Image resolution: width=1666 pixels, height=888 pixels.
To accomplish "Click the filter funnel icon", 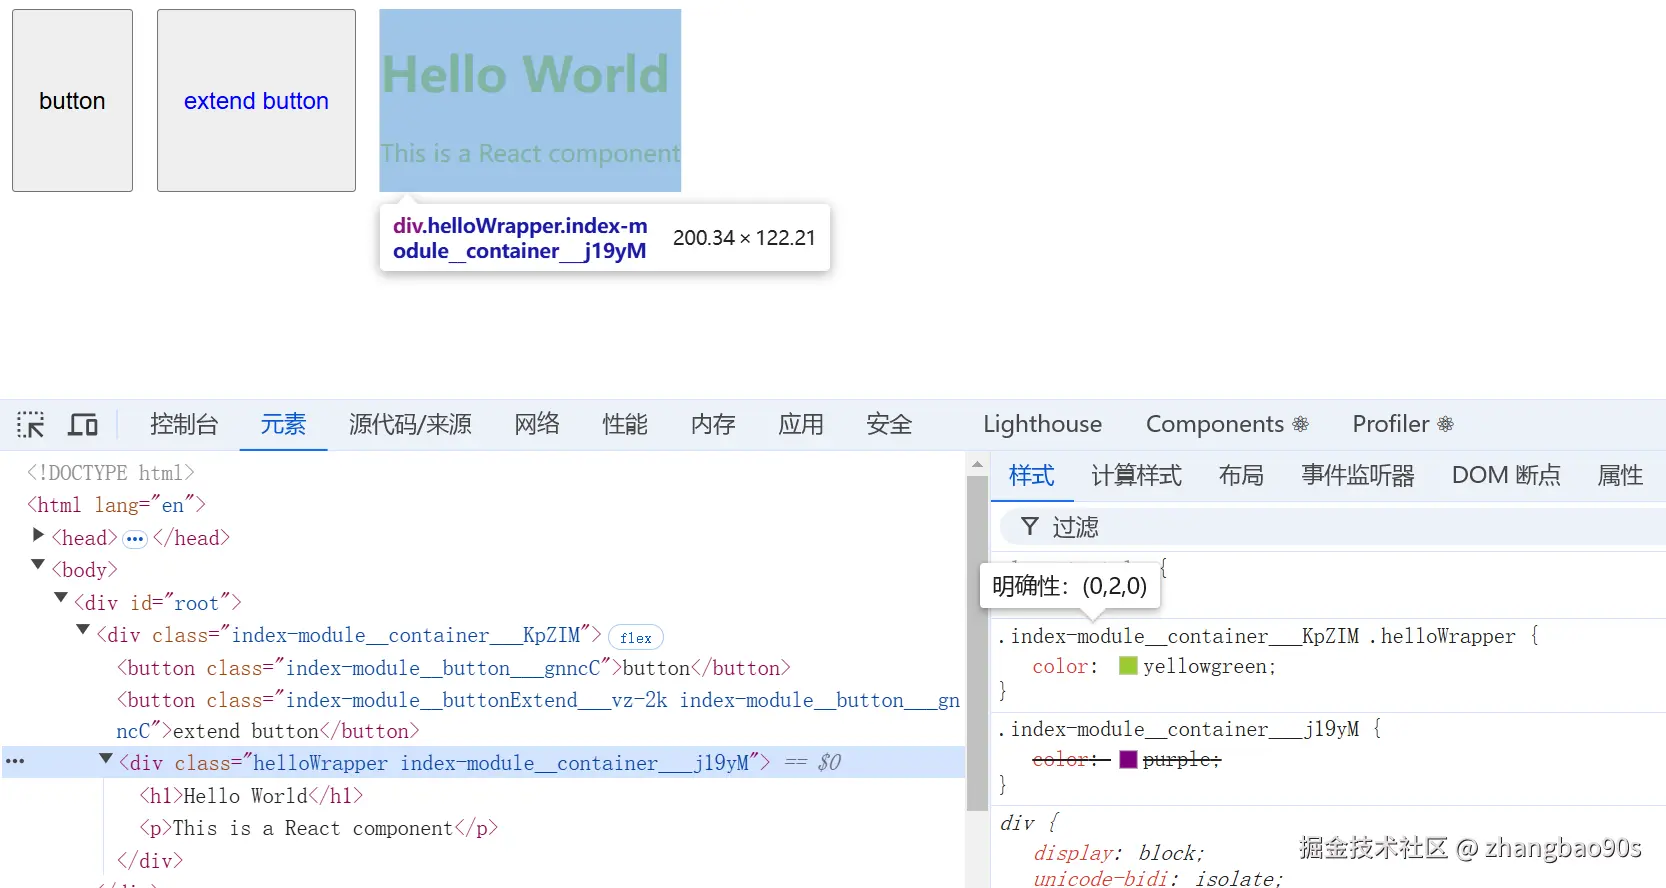I will 1029,527.
